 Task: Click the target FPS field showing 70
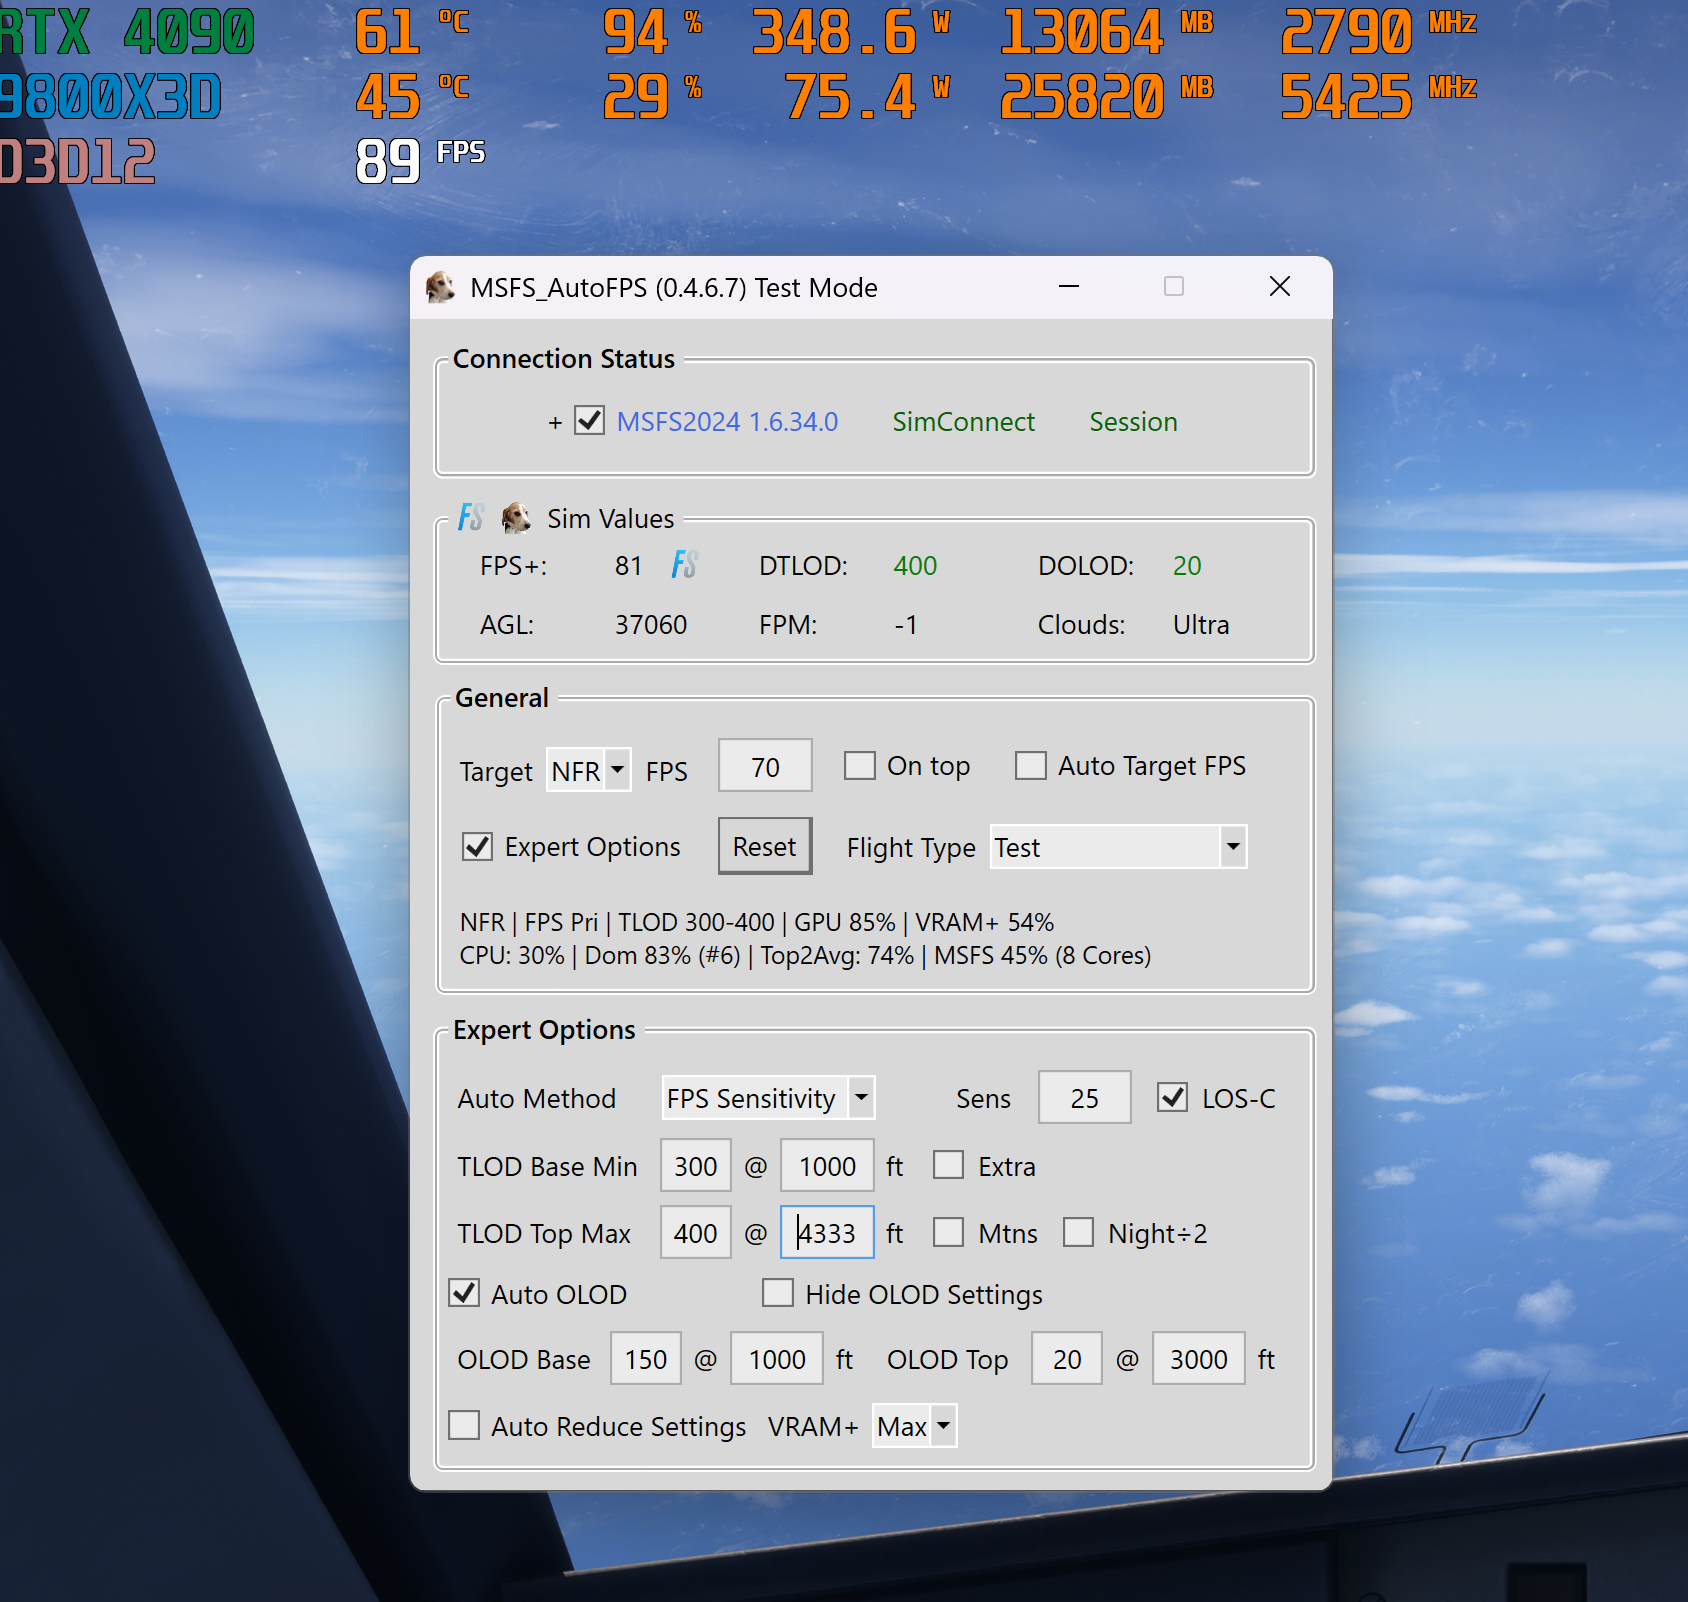pos(765,767)
